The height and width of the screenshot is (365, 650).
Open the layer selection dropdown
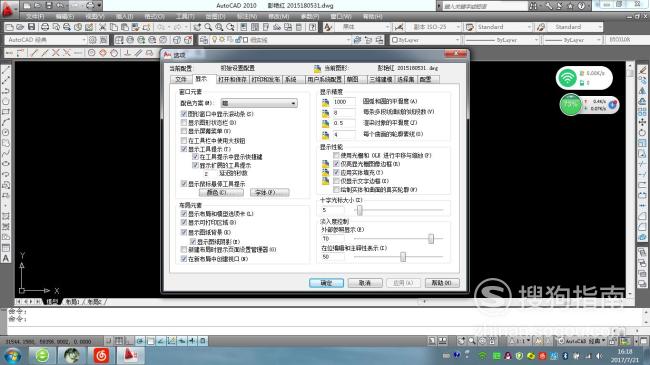281,40
